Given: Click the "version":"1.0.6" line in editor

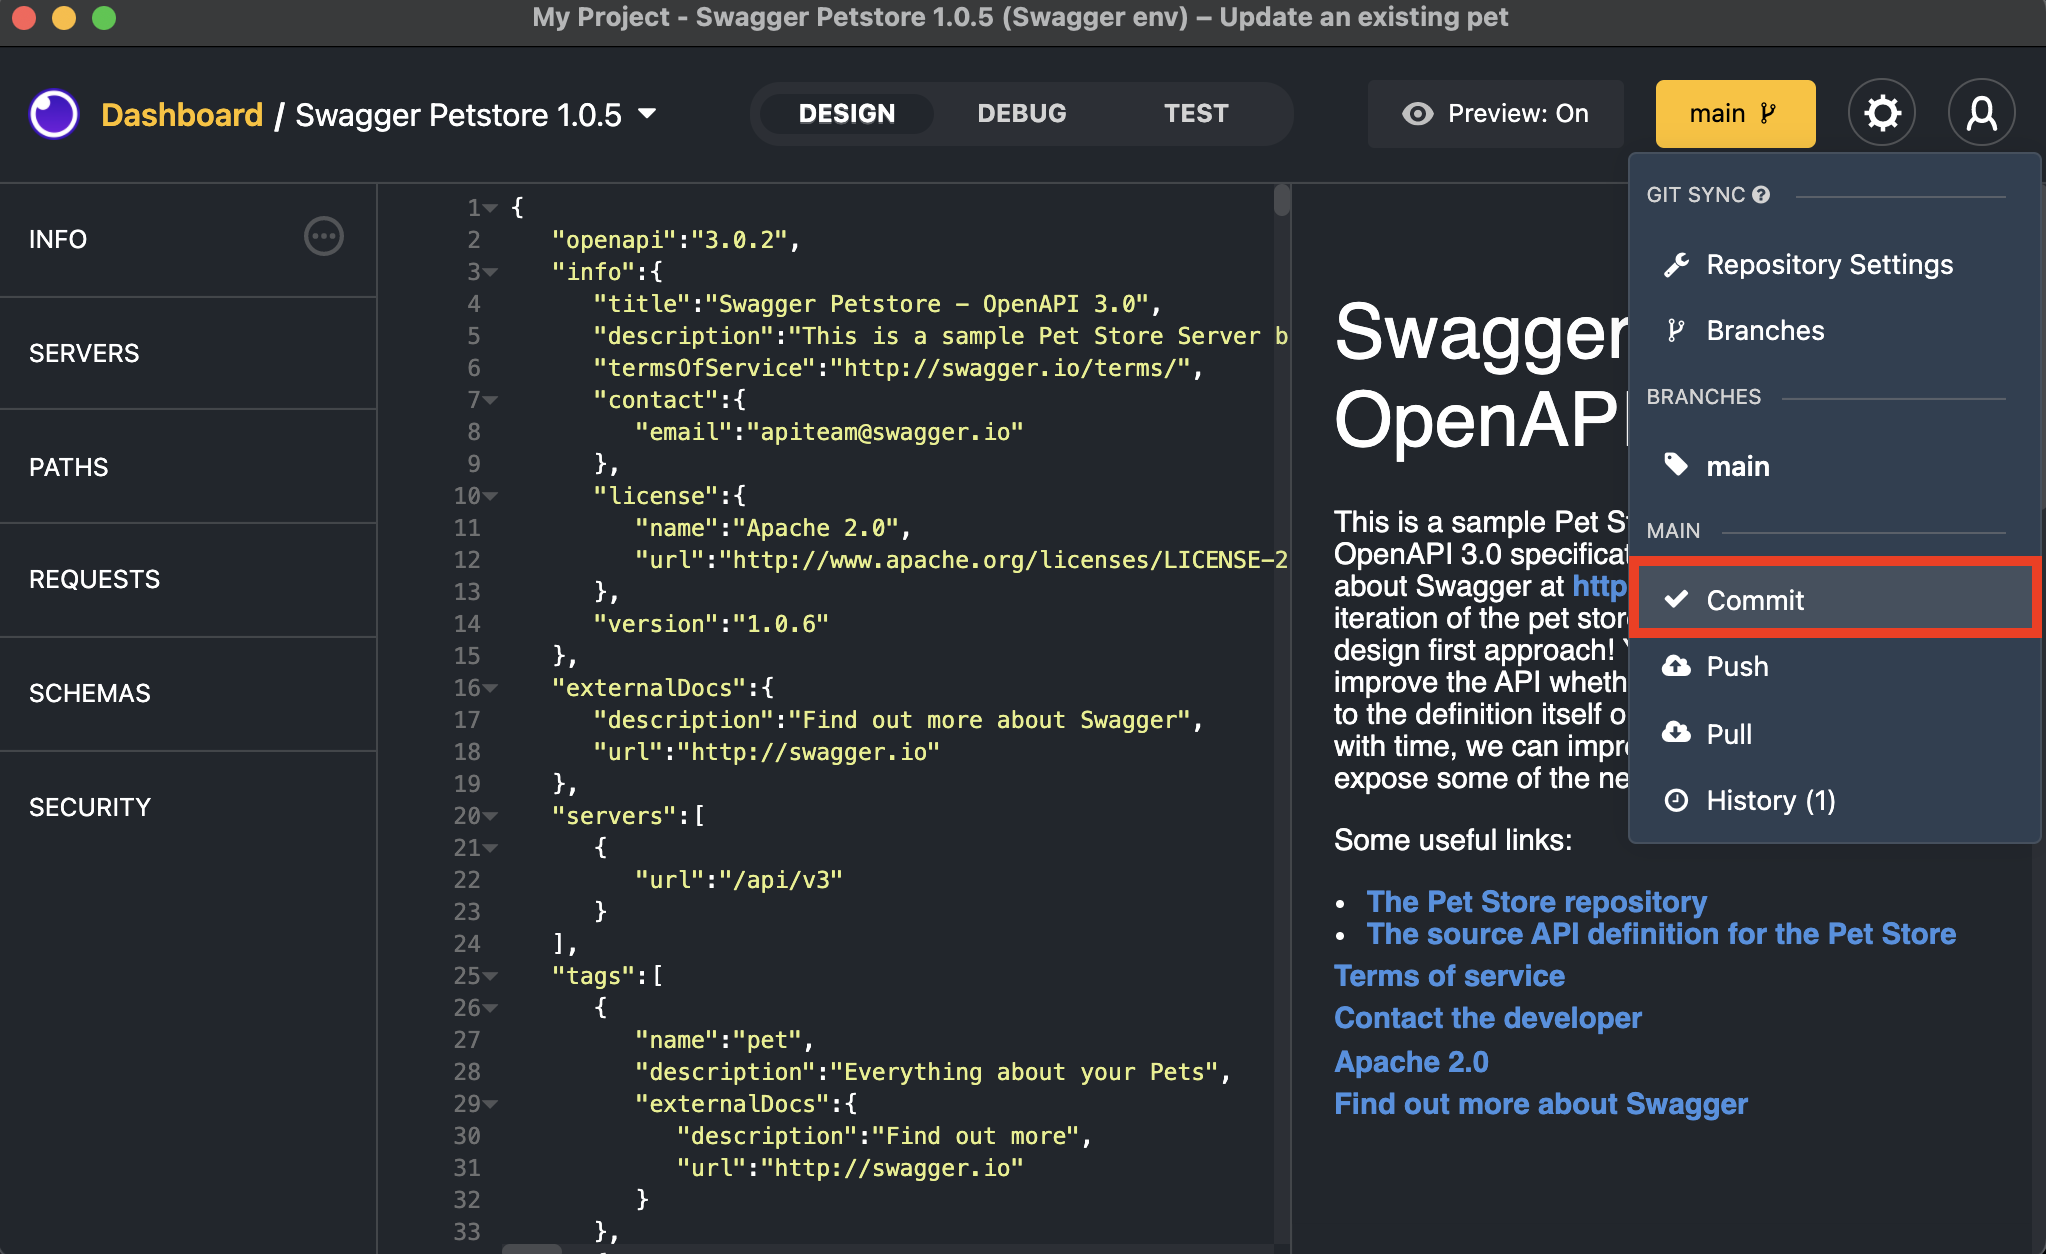Looking at the screenshot, I should (711, 624).
